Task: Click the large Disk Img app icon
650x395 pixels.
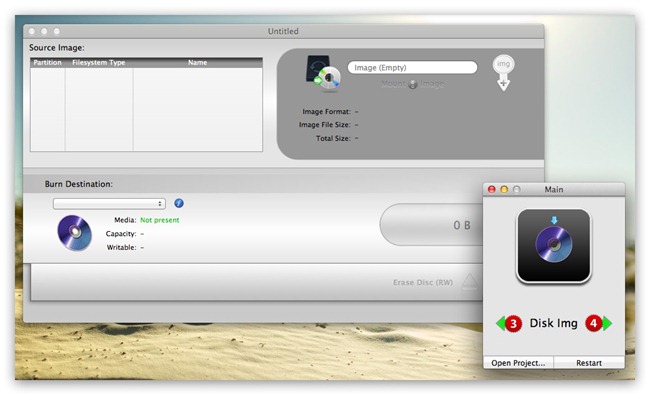Action: point(553,246)
